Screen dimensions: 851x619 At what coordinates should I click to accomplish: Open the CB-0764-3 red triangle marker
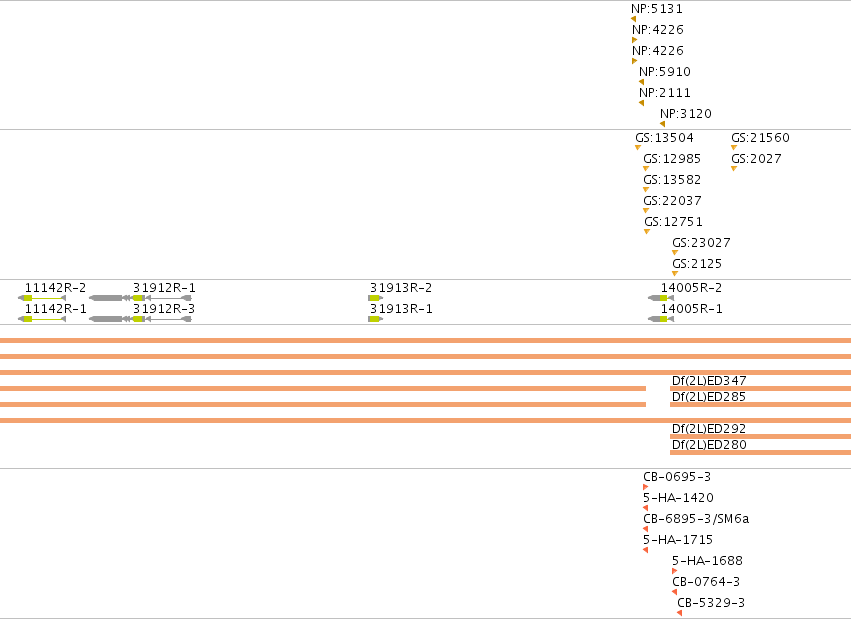coord(675,592)
